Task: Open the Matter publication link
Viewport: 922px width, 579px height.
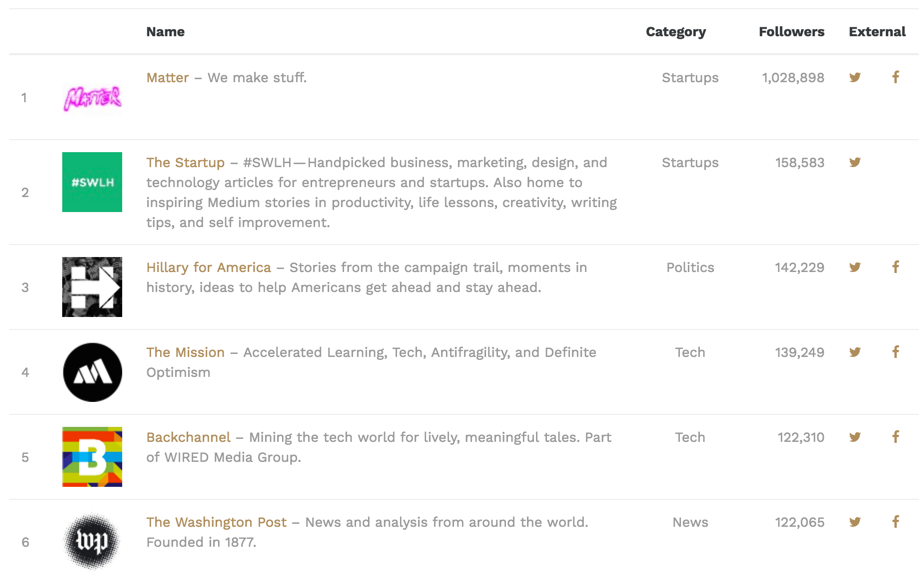Action: (167, 78)
